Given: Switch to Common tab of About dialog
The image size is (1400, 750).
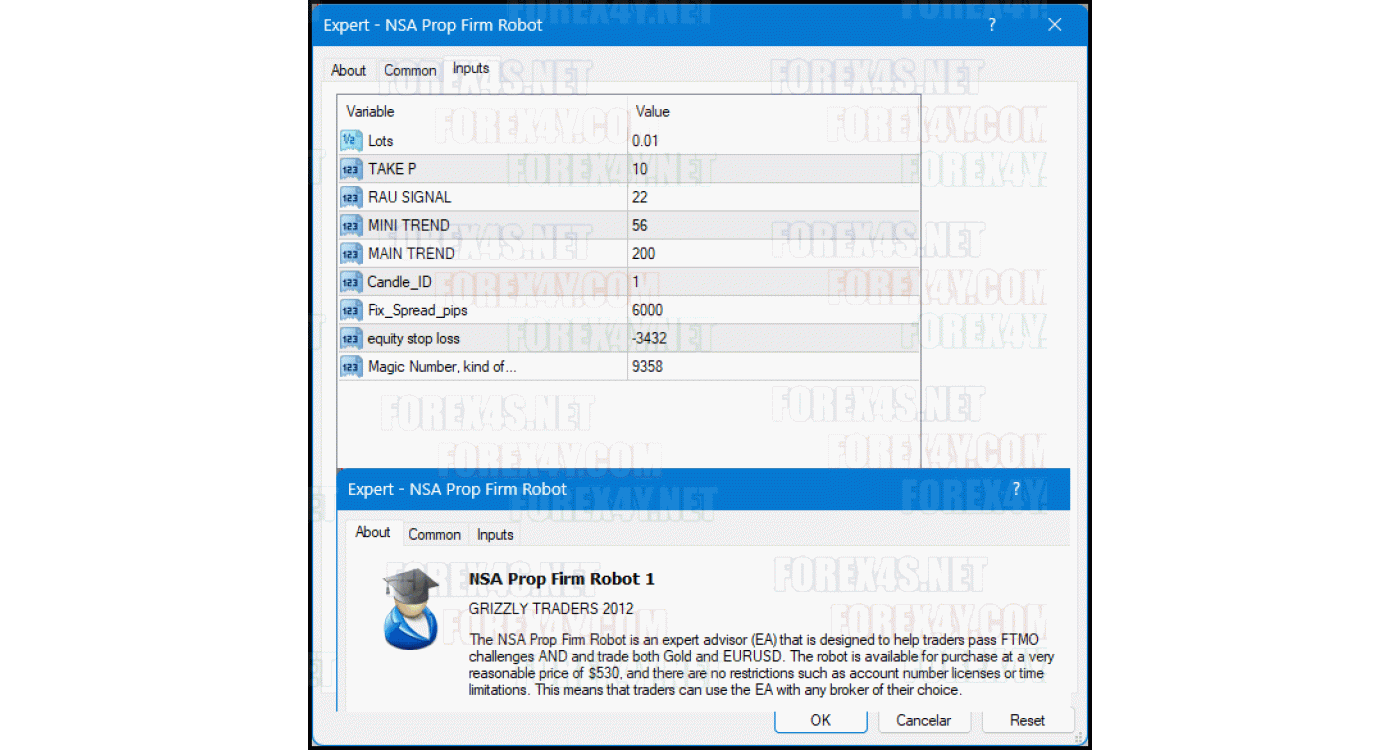Looking at the screenshot, I should [435, 534].
